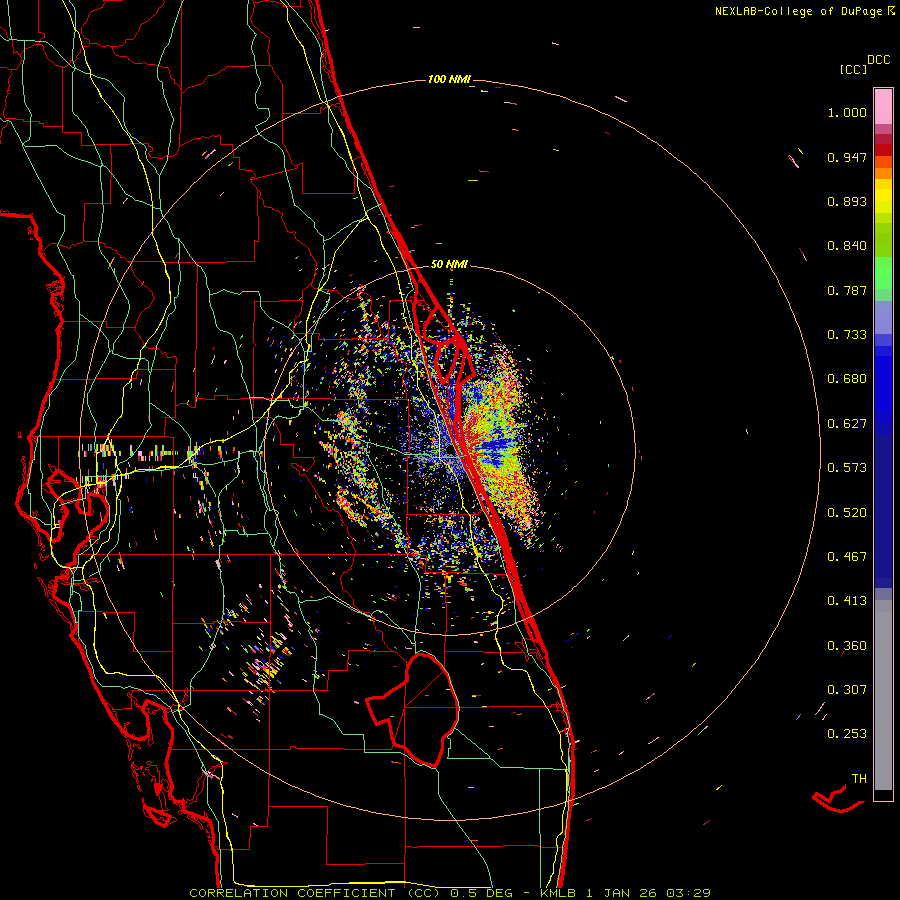Click the 0.893 scale value

click(847, 201)
